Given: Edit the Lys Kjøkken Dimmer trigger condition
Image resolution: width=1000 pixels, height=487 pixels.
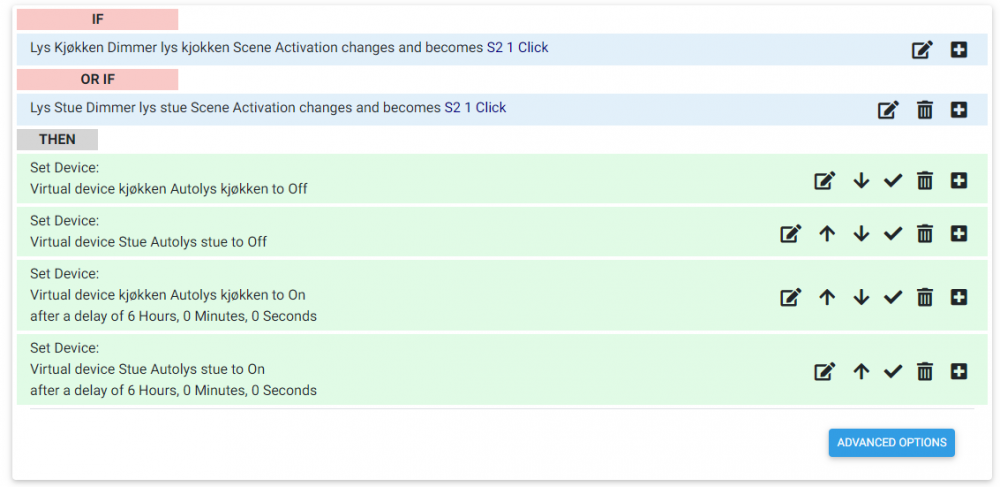Looking at the screenshot, I should (923, 49).
